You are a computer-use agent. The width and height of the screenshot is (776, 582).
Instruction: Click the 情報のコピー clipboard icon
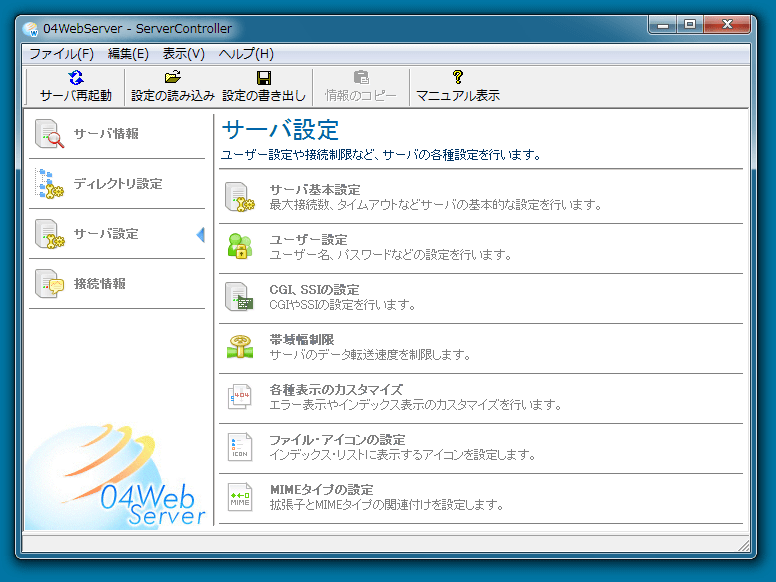click(x=361, y=77)
